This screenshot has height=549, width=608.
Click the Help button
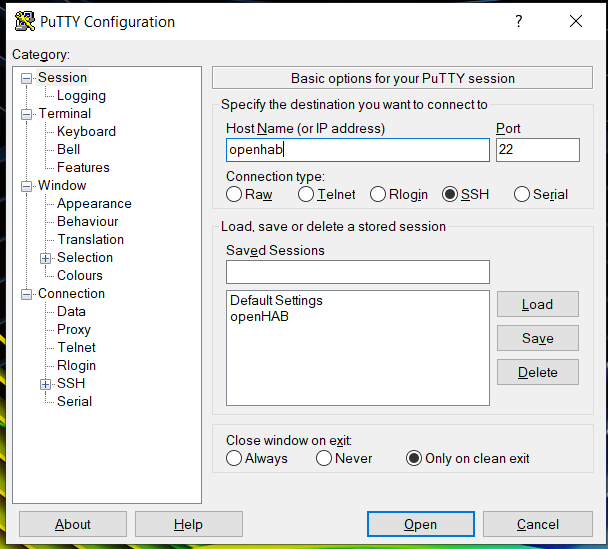pos(189,524)
